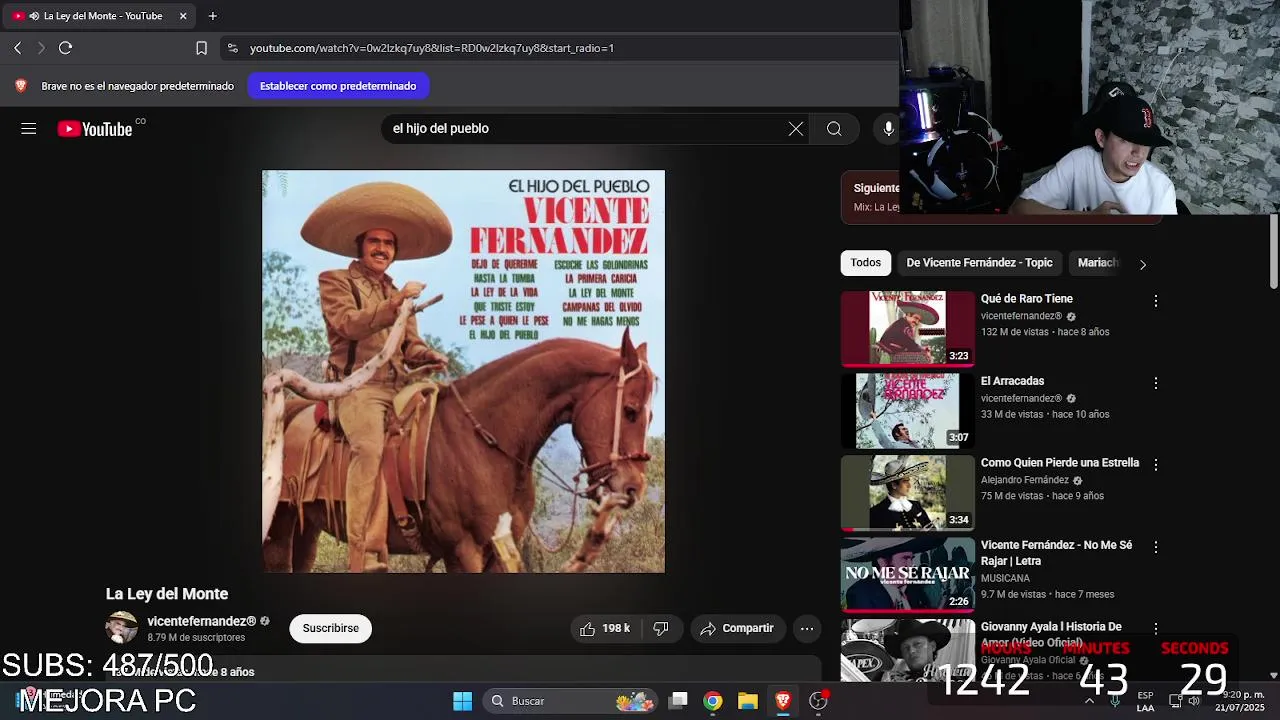
Task: Click the El Hijo del Pueblo album cover video
Action: pyautogui.click(x=463, y=371)
